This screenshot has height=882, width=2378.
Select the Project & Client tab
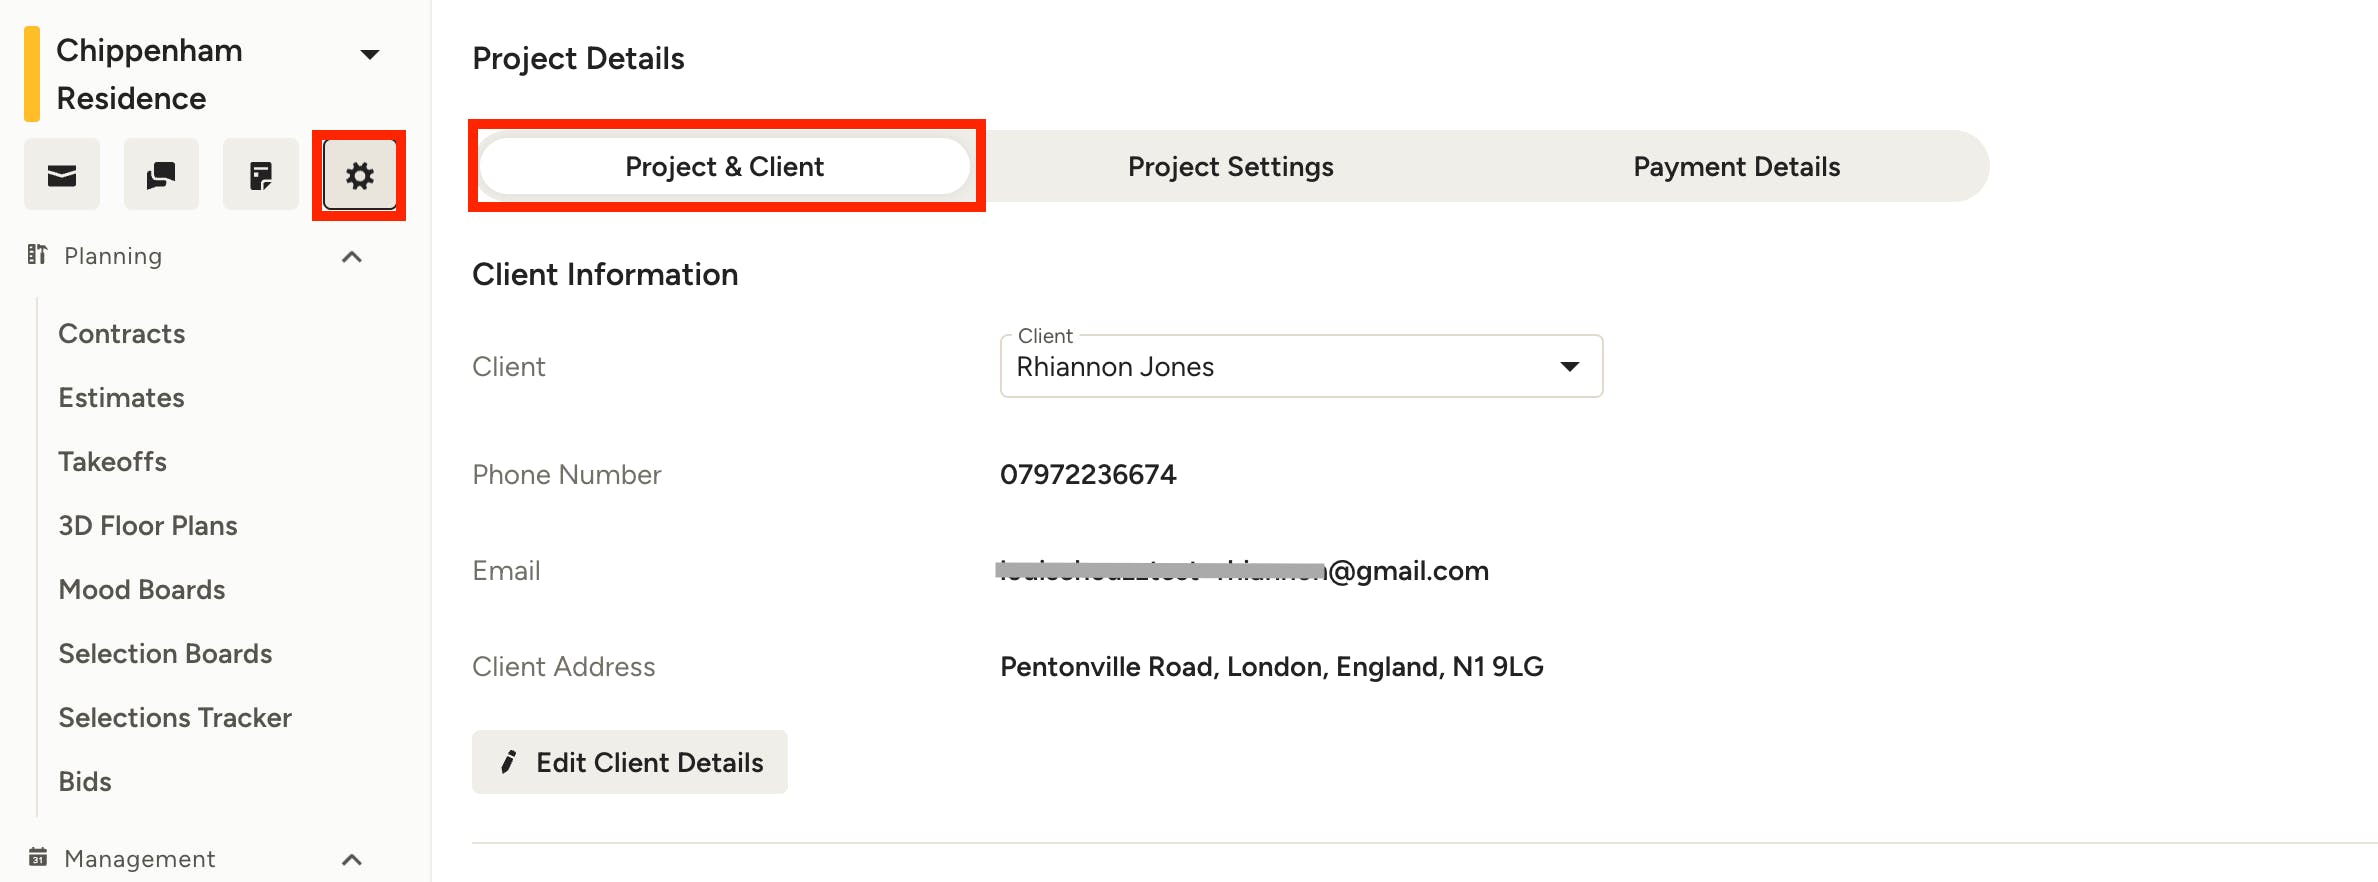[725, 166]
